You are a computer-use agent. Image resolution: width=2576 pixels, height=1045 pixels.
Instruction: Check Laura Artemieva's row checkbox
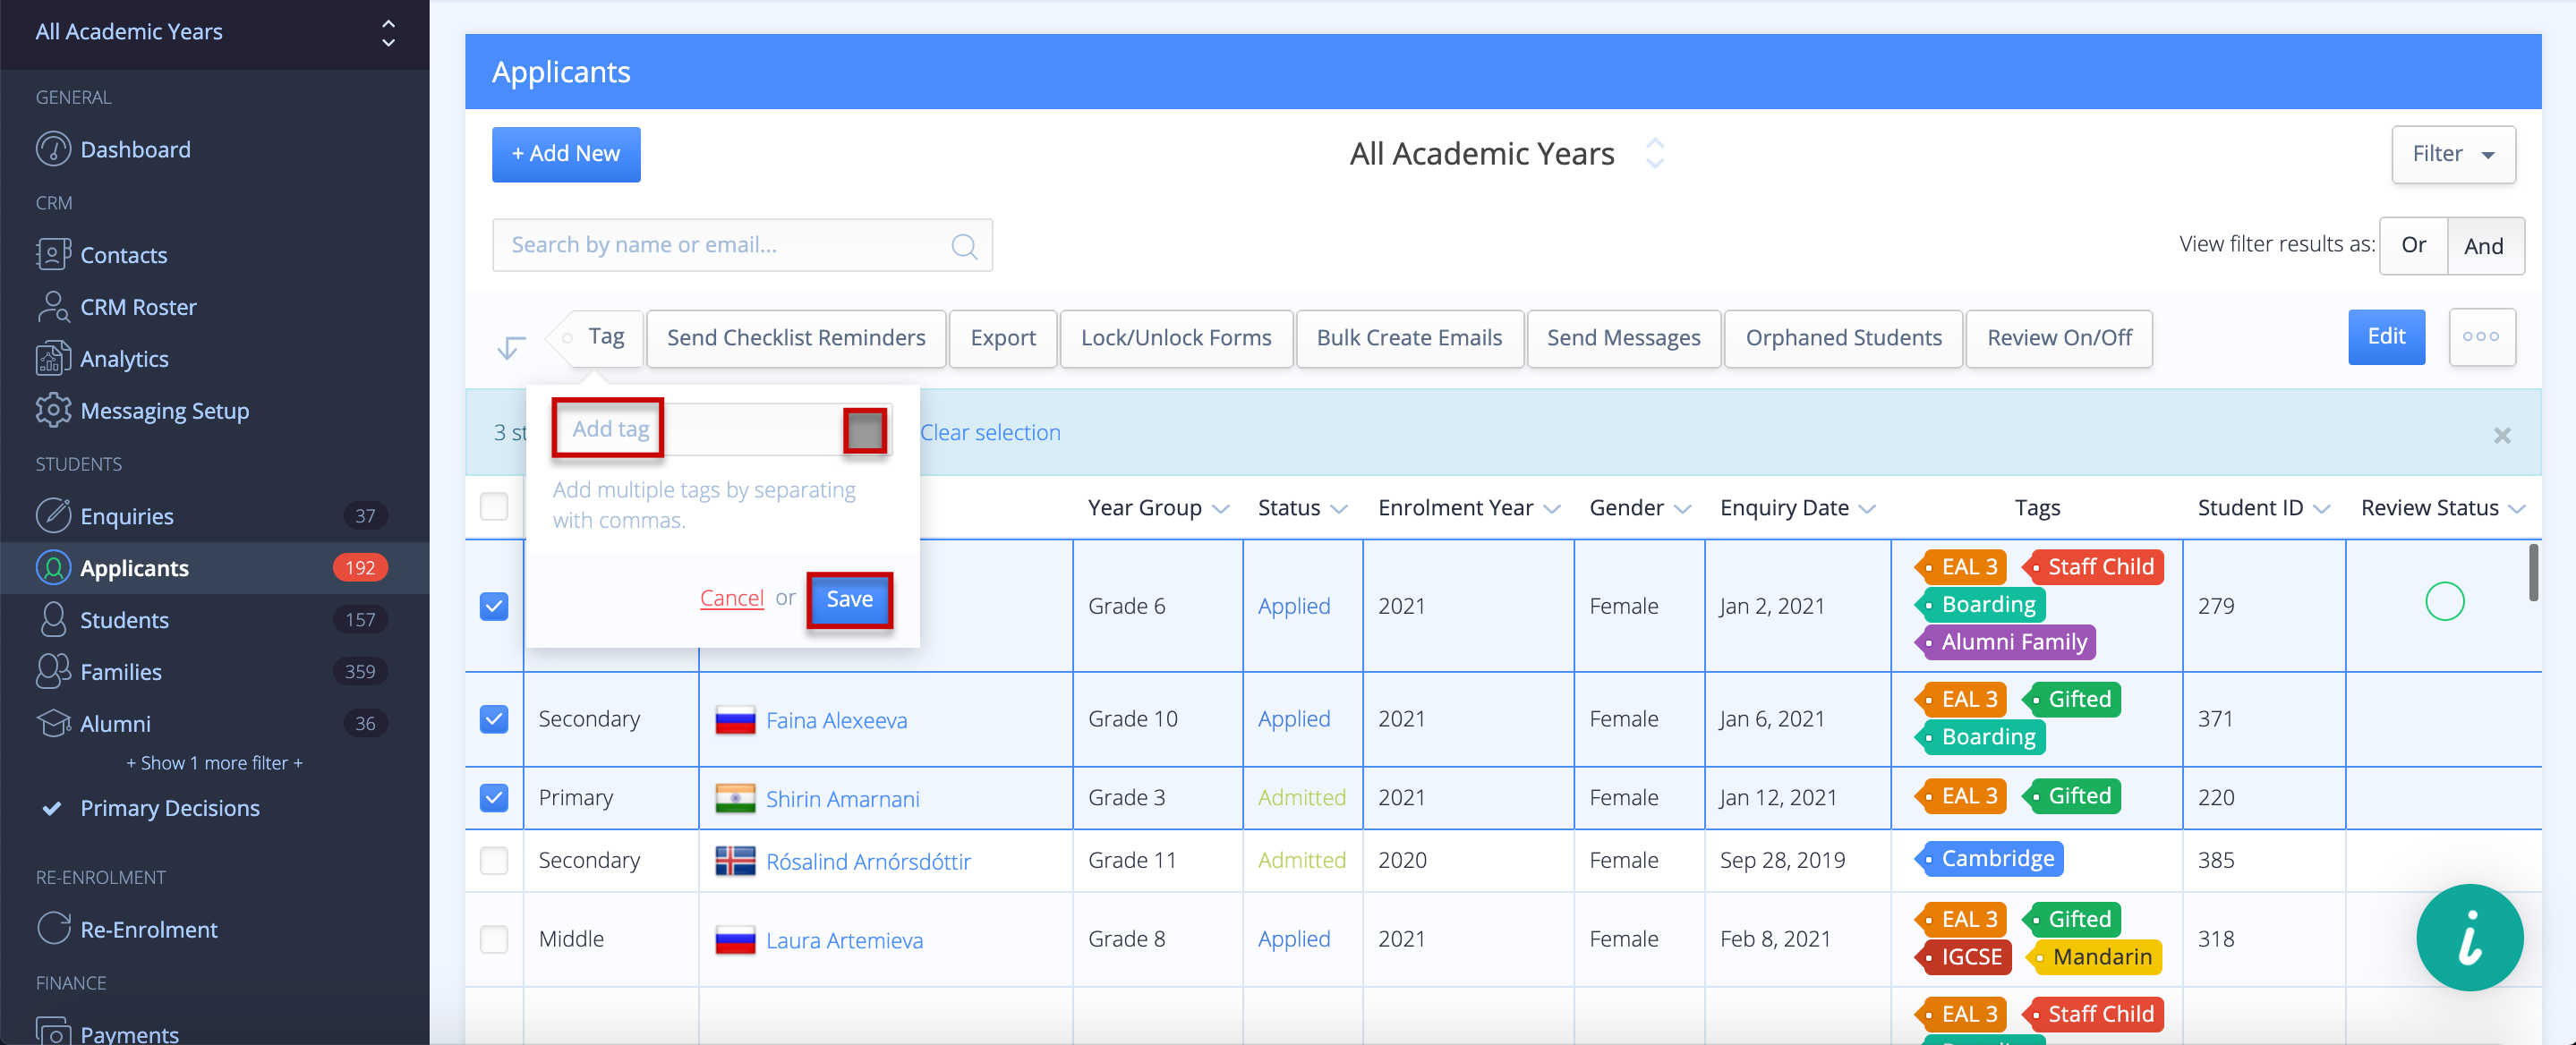tap(494, 939)
